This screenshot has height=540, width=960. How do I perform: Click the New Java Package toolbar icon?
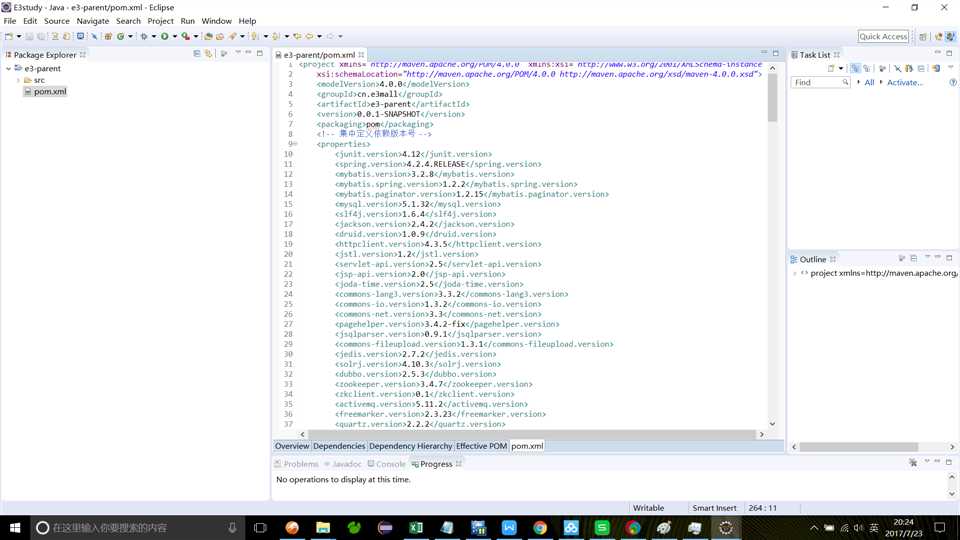click(108, 36)
